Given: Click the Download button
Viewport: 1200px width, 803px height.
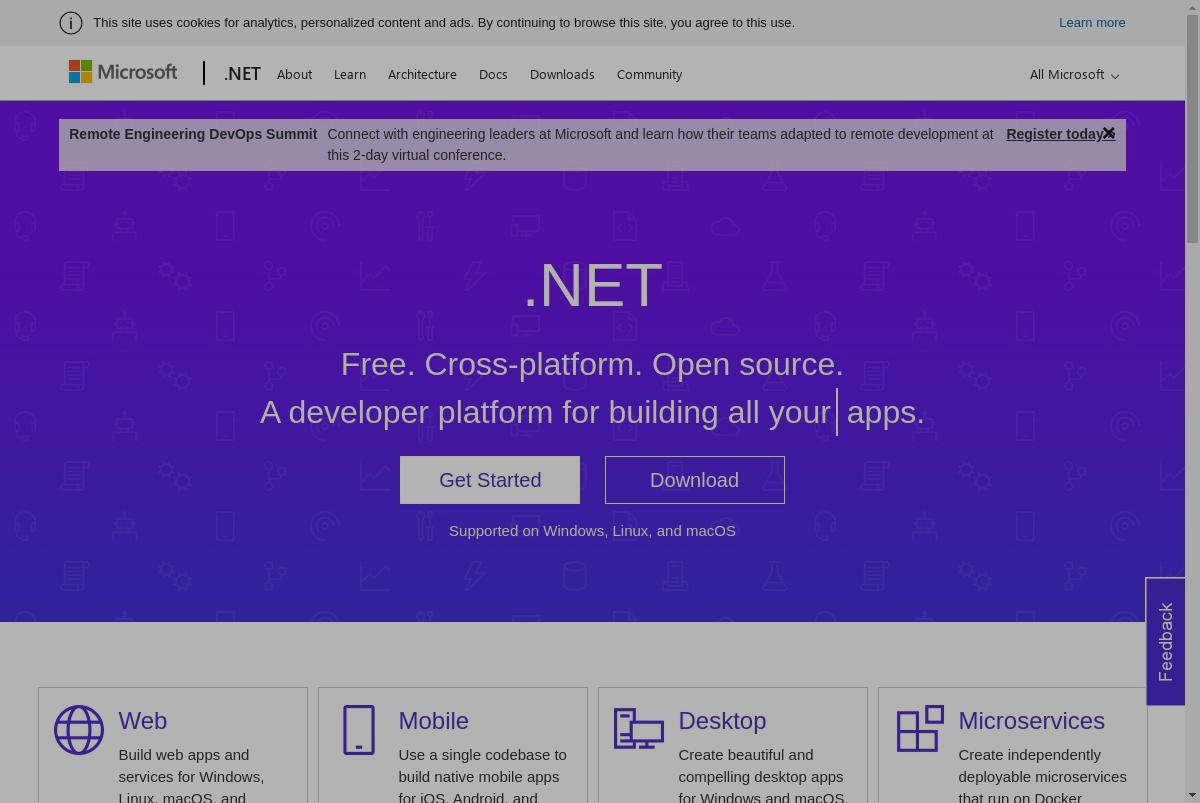Looking at the screenshot, I should click(695, 480).
